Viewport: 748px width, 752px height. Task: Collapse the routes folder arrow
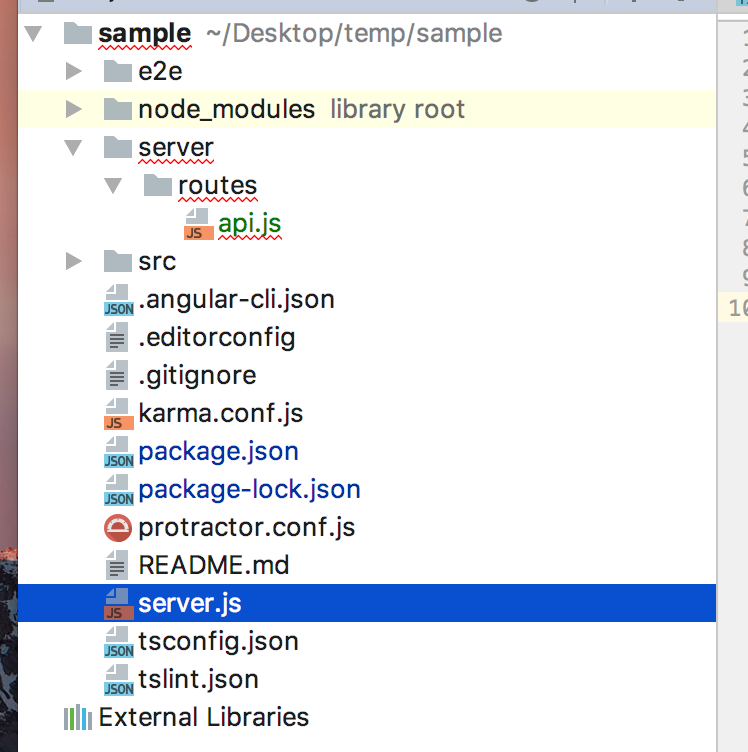point(113,186)
